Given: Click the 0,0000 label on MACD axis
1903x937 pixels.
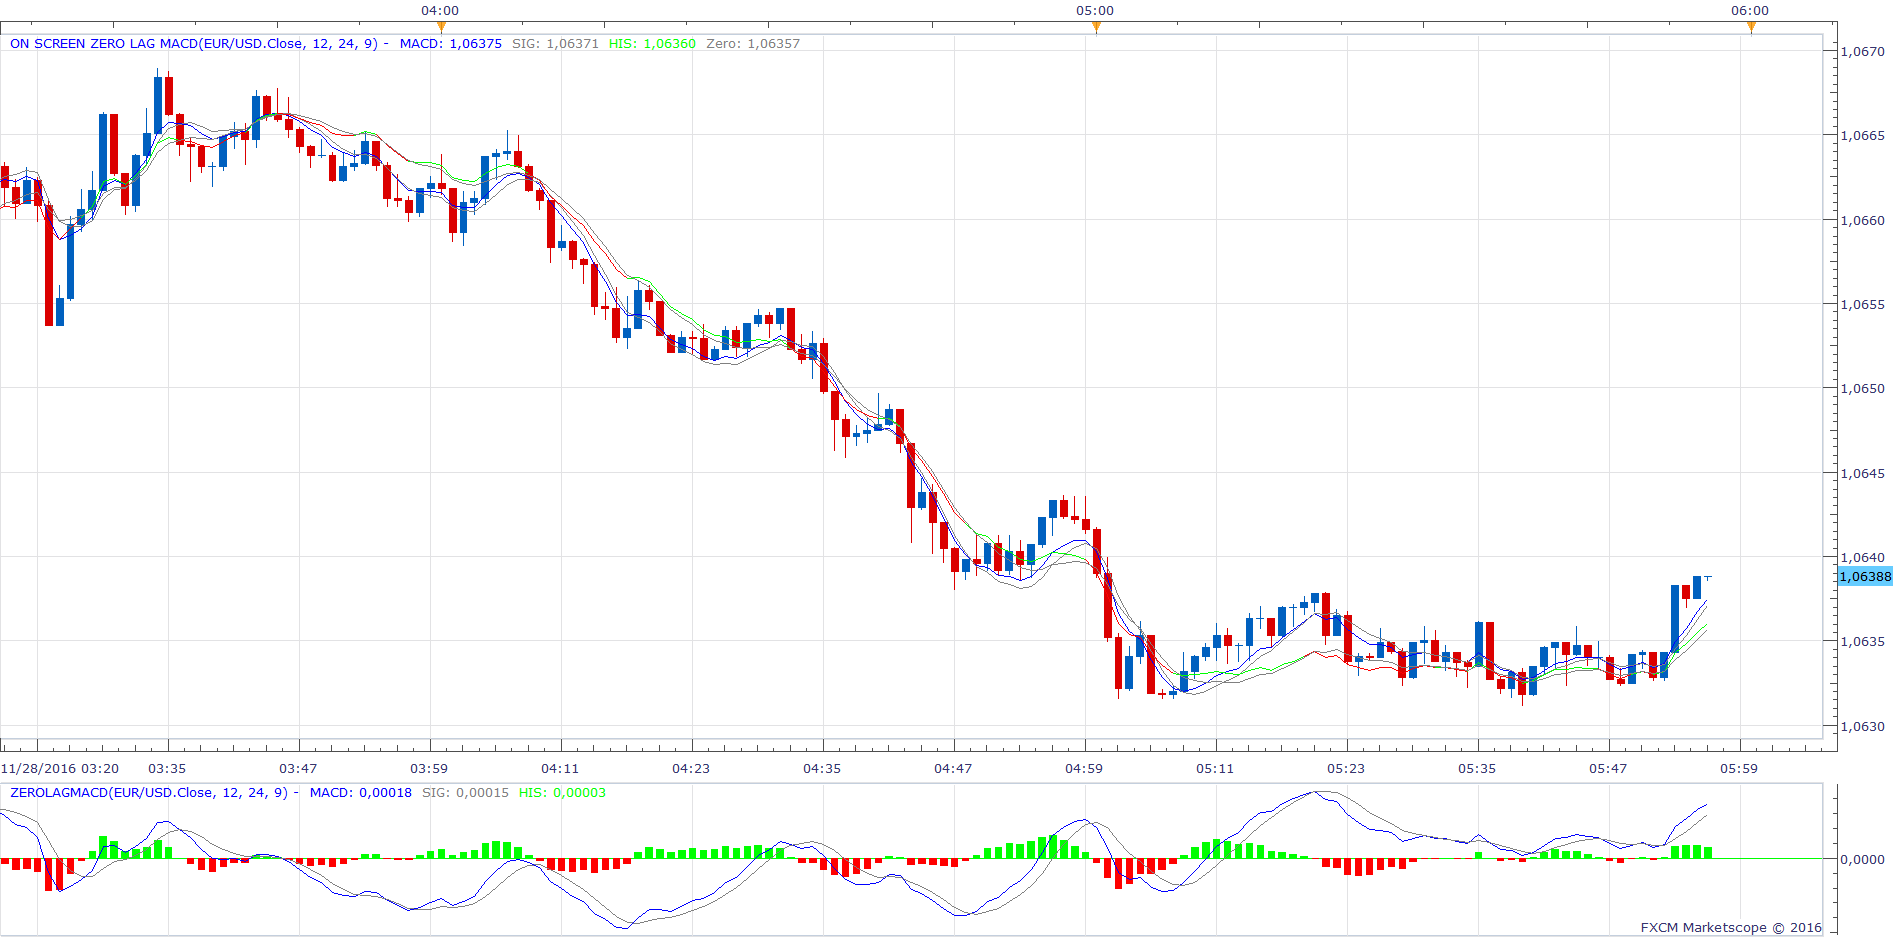Looking at the screenshot, I should coord(1863,859).
